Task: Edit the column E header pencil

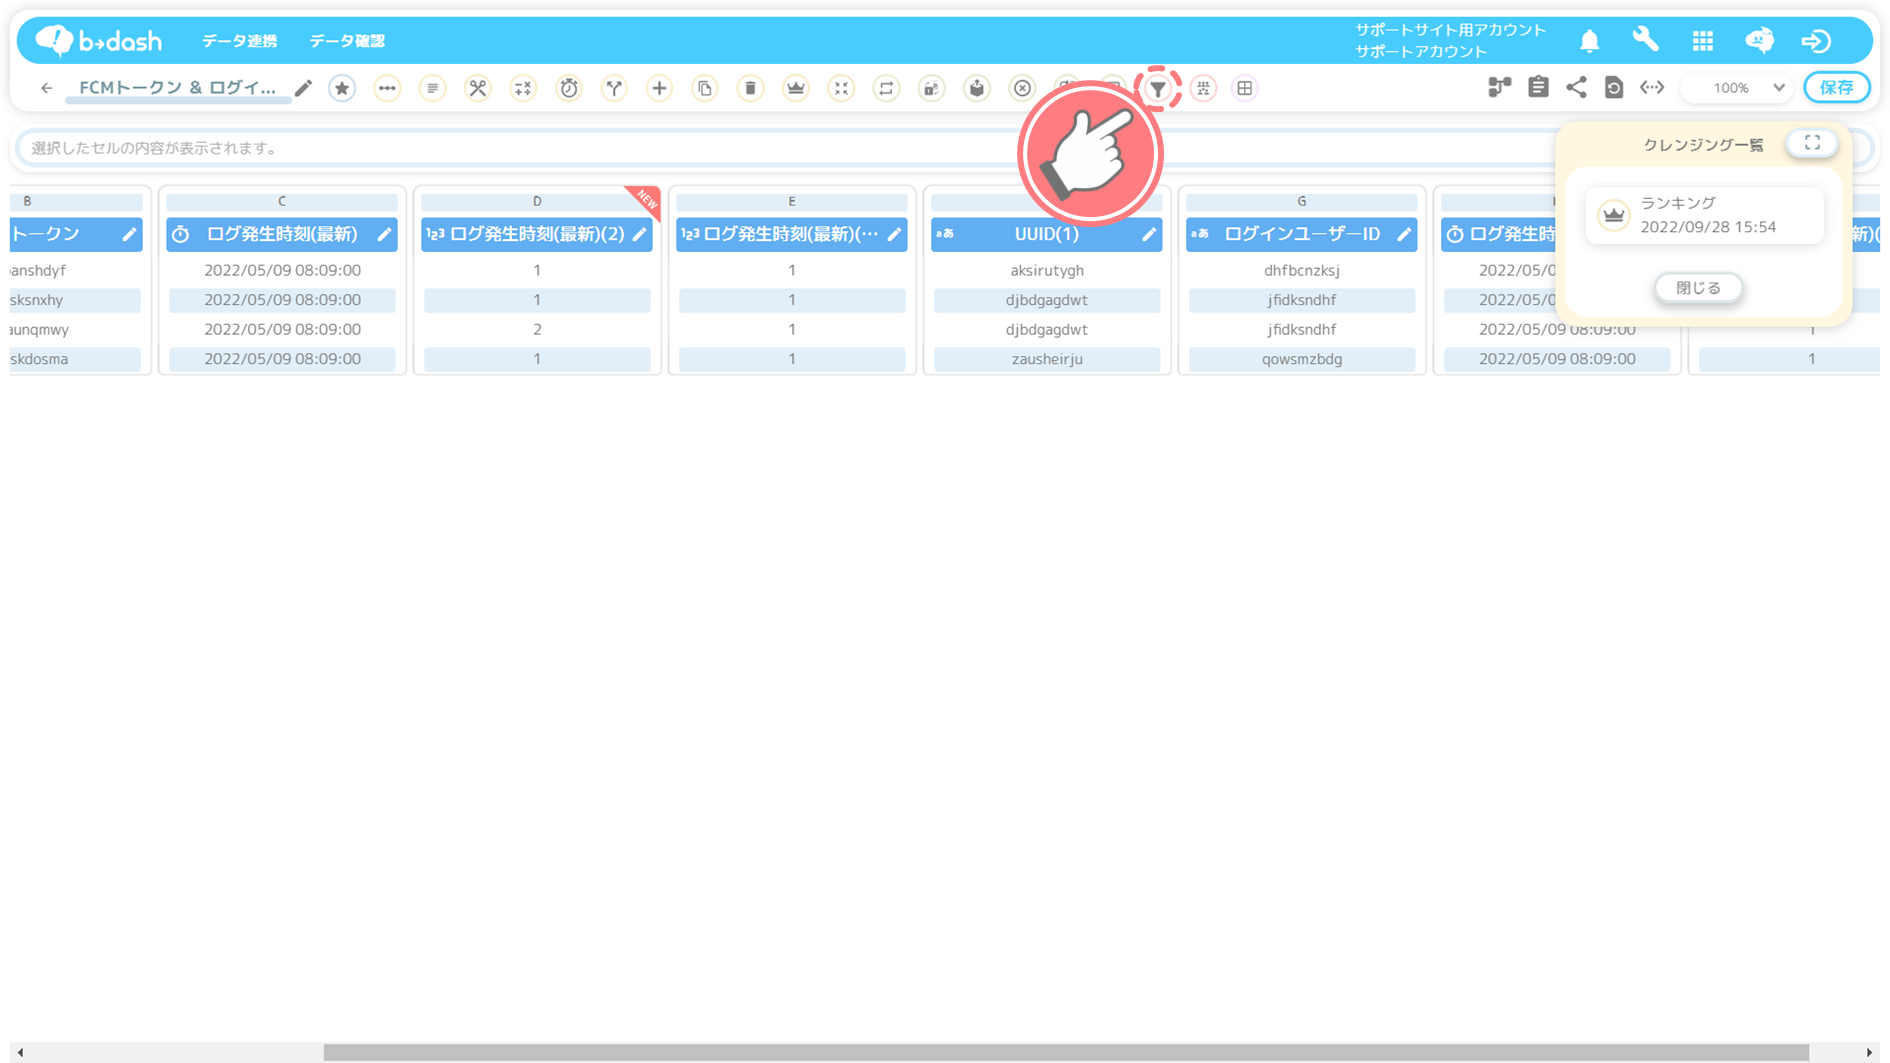Action: 894,234
